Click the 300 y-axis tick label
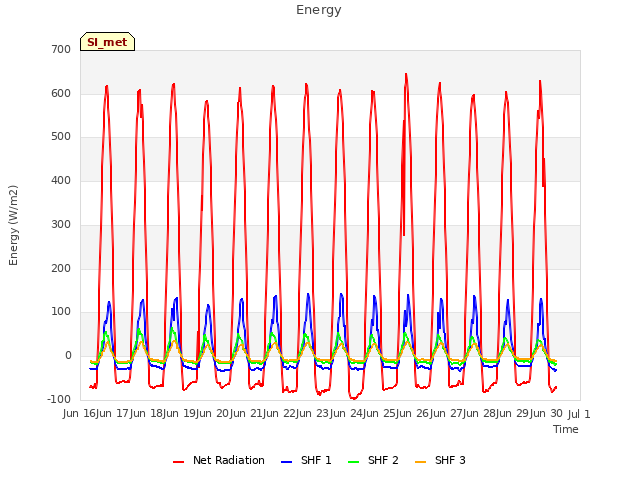The width and height of the screenshot is (640, 480). (x=61, y=224)
